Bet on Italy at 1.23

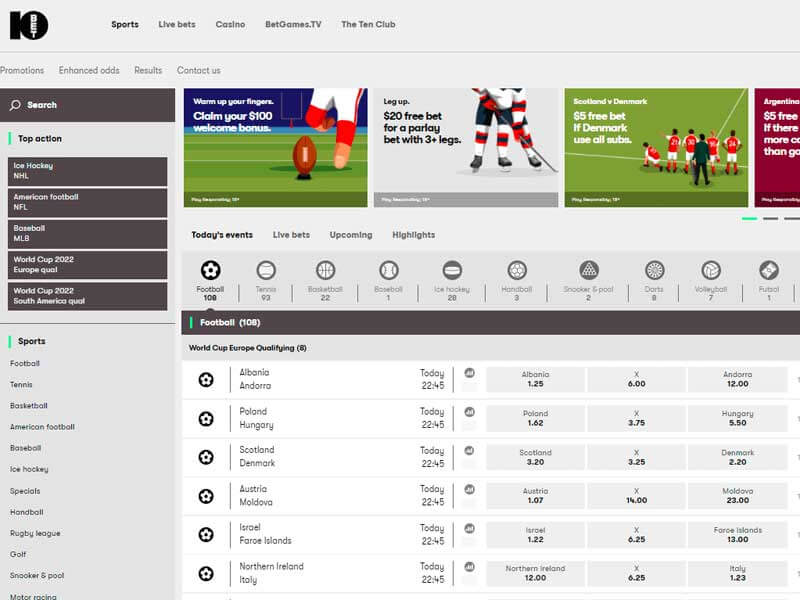[738, 573]
